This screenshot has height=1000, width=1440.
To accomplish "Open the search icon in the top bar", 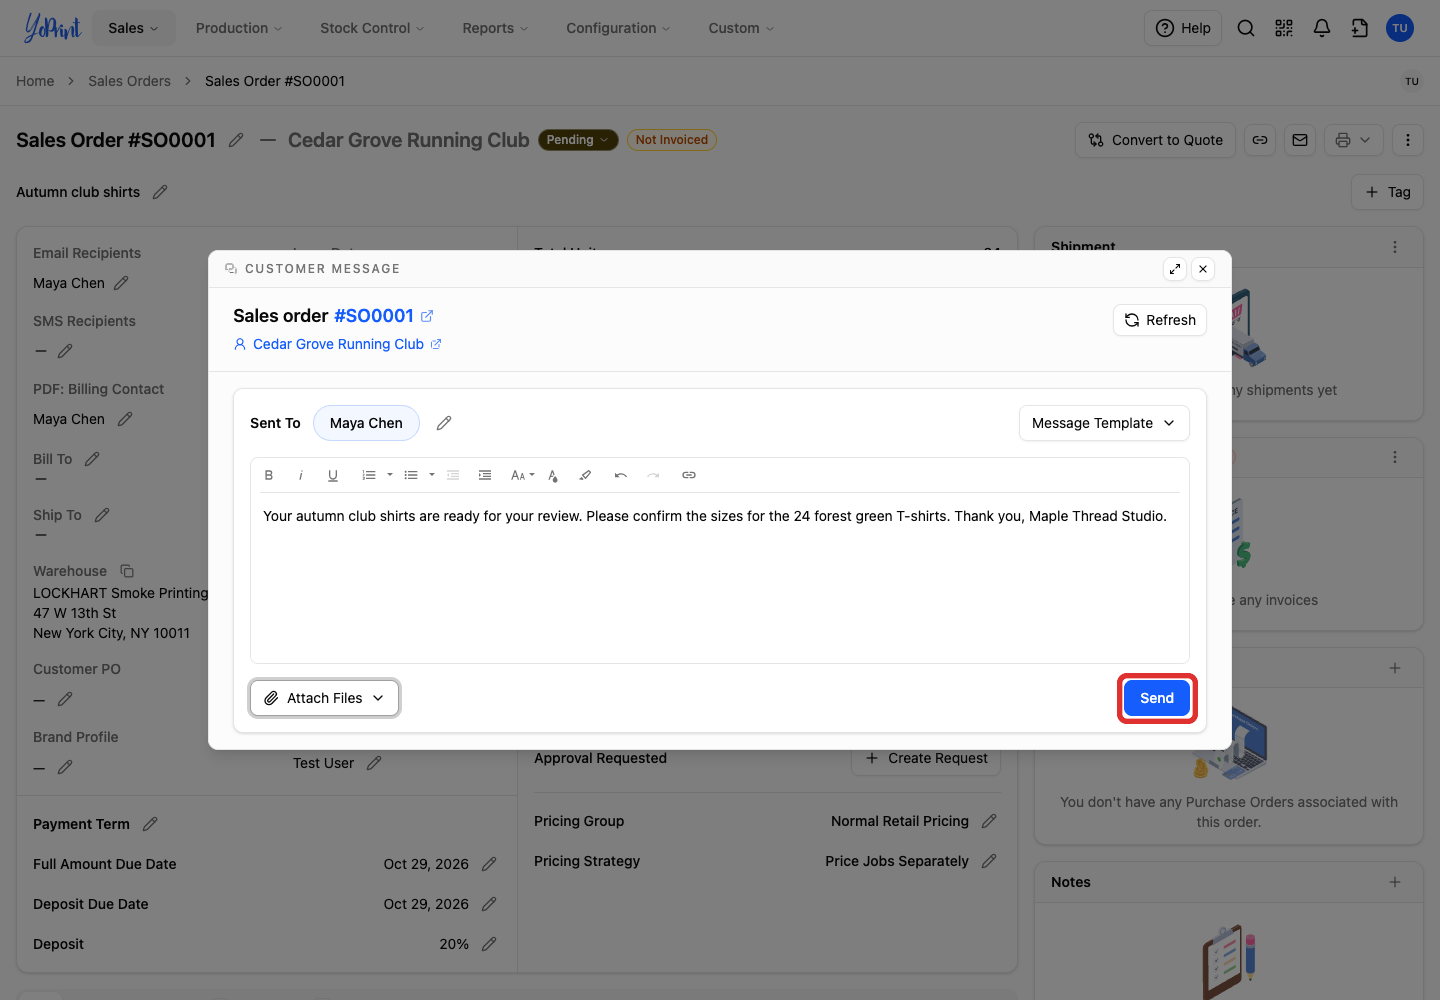I will 1246,28.
